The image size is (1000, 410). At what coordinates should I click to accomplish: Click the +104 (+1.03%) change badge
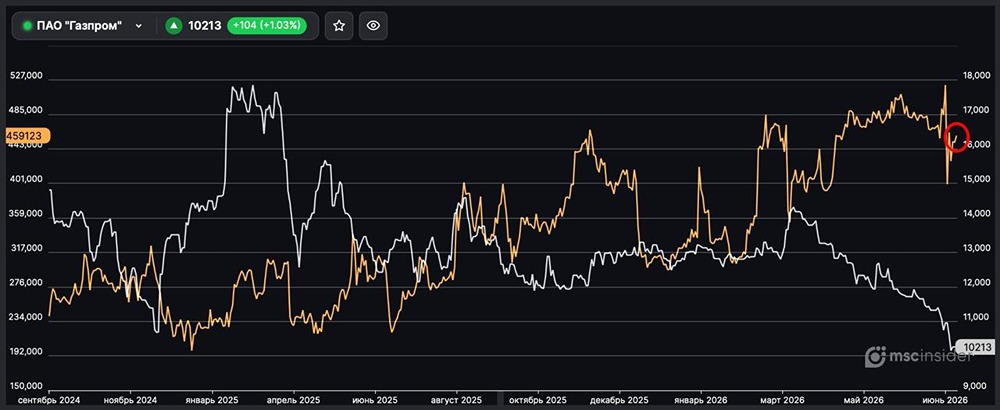click(268, 26)
